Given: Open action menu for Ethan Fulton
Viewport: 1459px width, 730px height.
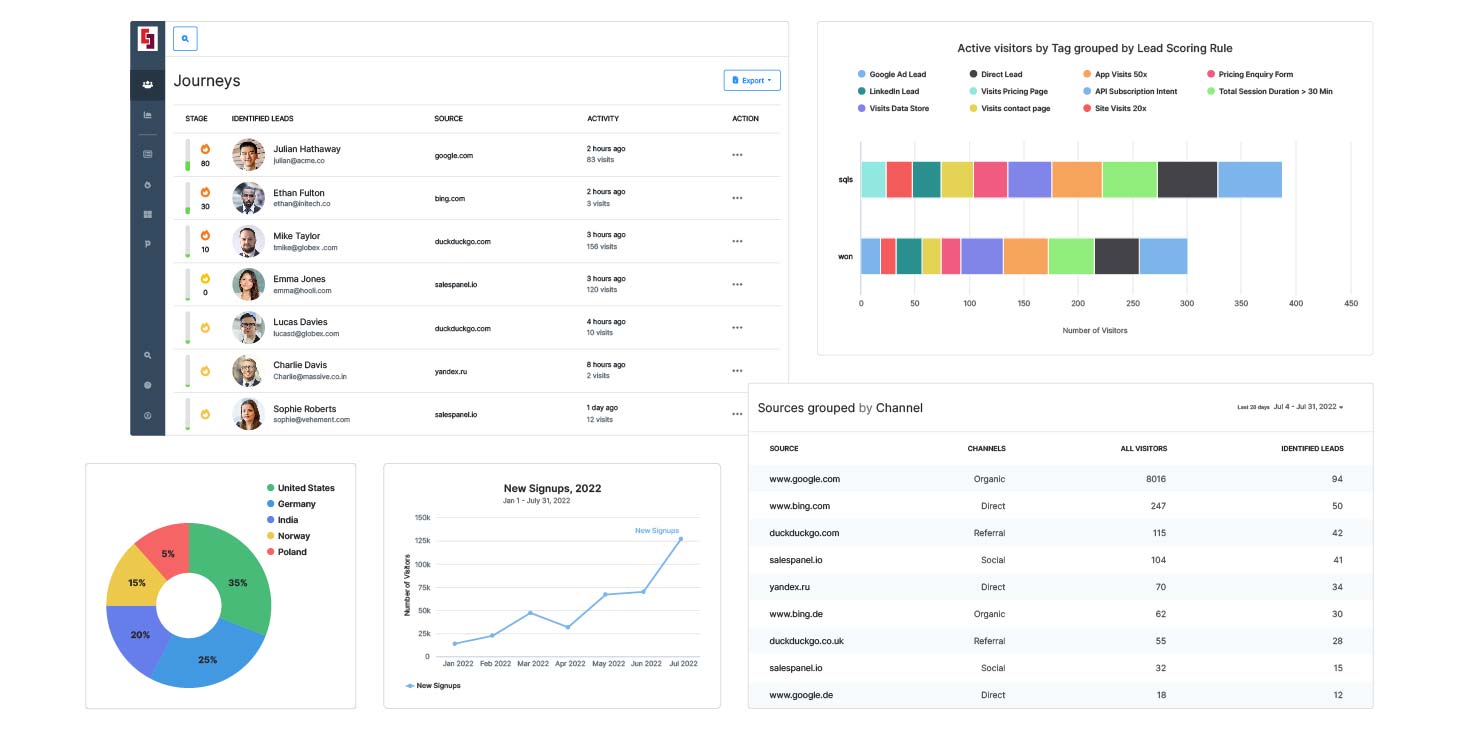Looking at the screenshot, I should [x=737, y=198].
